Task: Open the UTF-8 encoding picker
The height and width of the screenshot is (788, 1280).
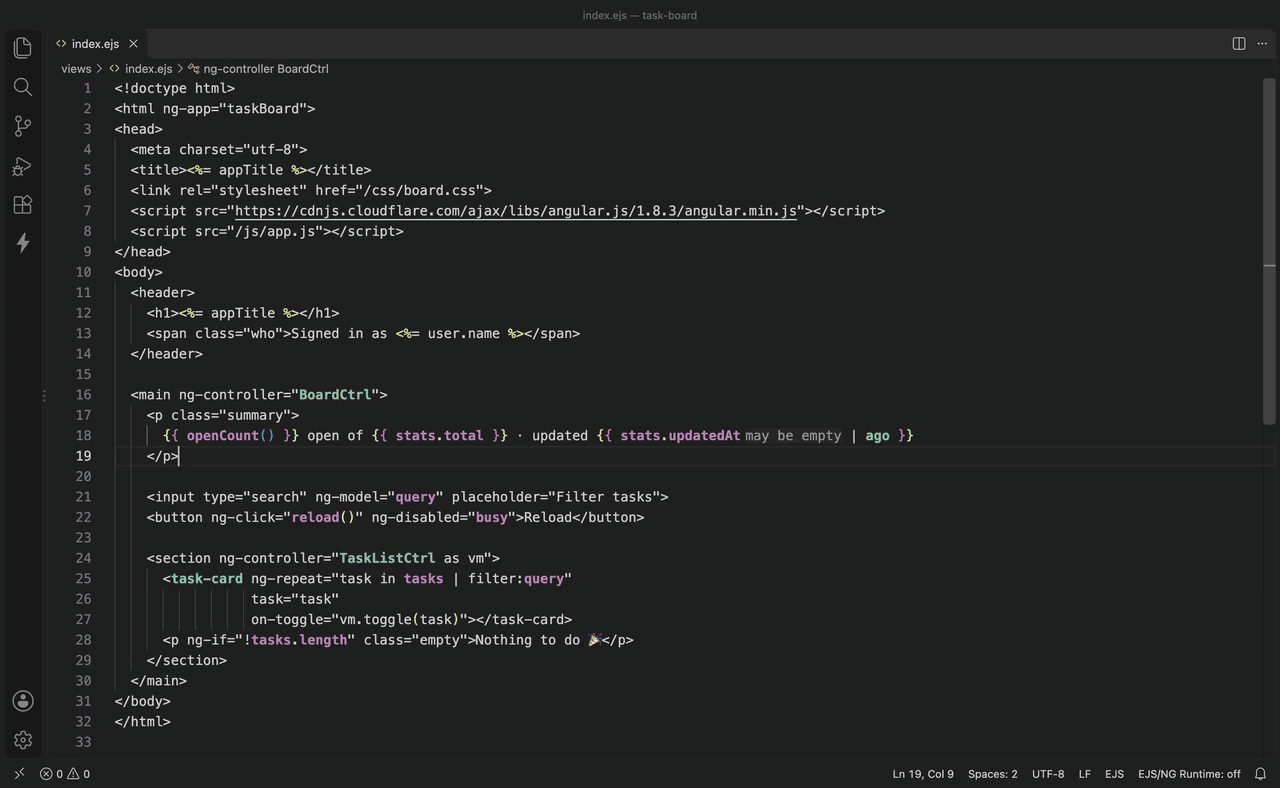Action: click(1048, 774)
